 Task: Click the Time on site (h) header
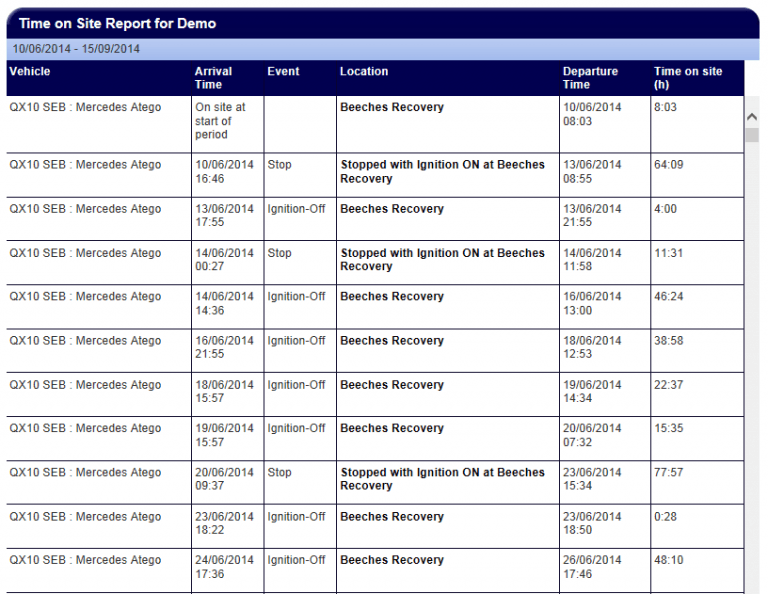[688, 78]
